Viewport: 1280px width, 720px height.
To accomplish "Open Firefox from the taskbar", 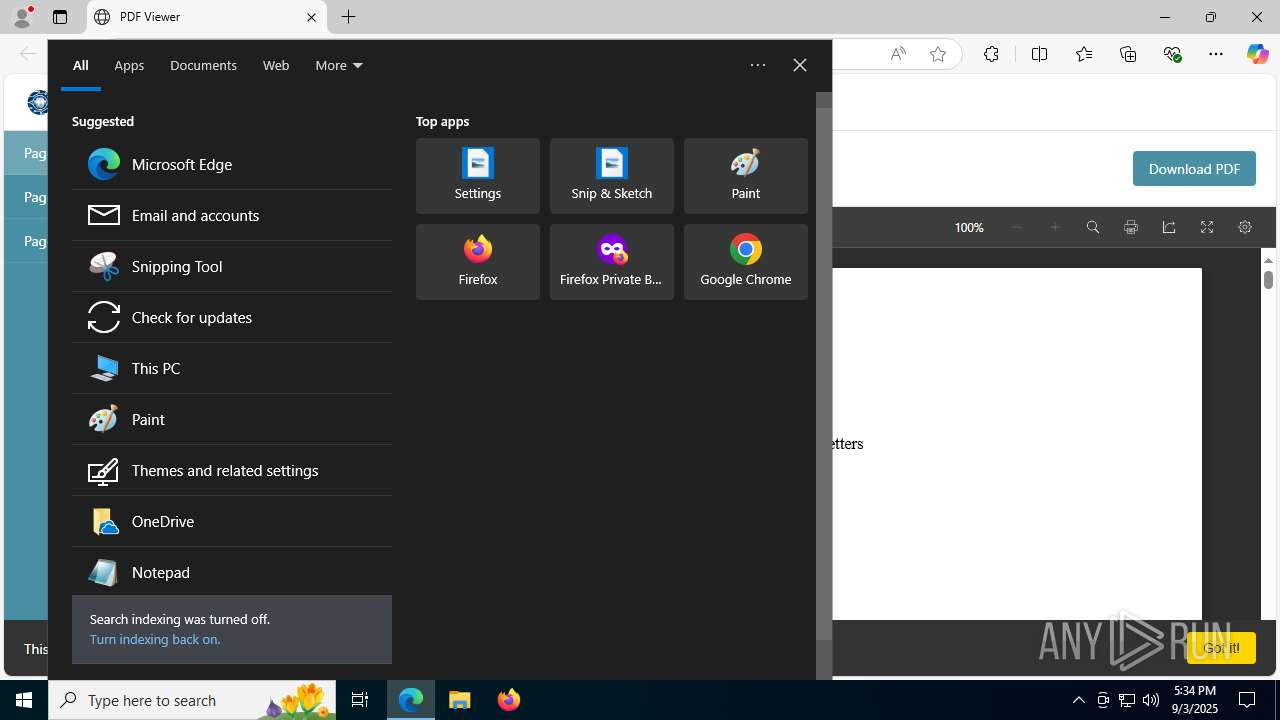I will coord(509,700).
